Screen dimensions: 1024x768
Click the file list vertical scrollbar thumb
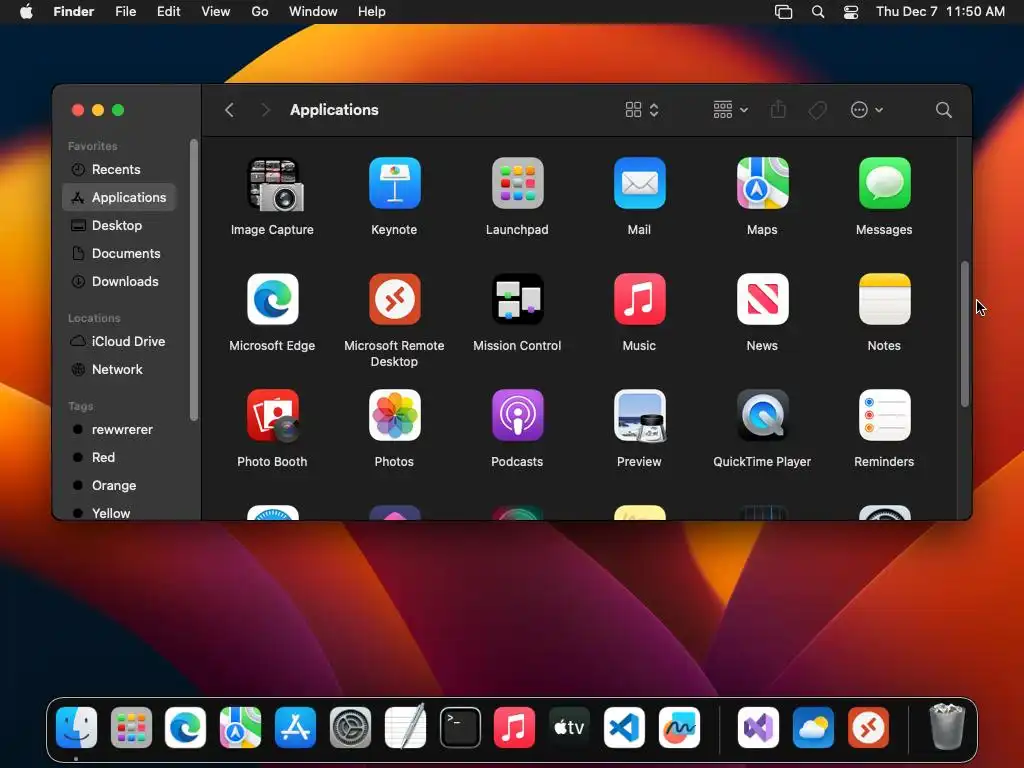point(964,334)
